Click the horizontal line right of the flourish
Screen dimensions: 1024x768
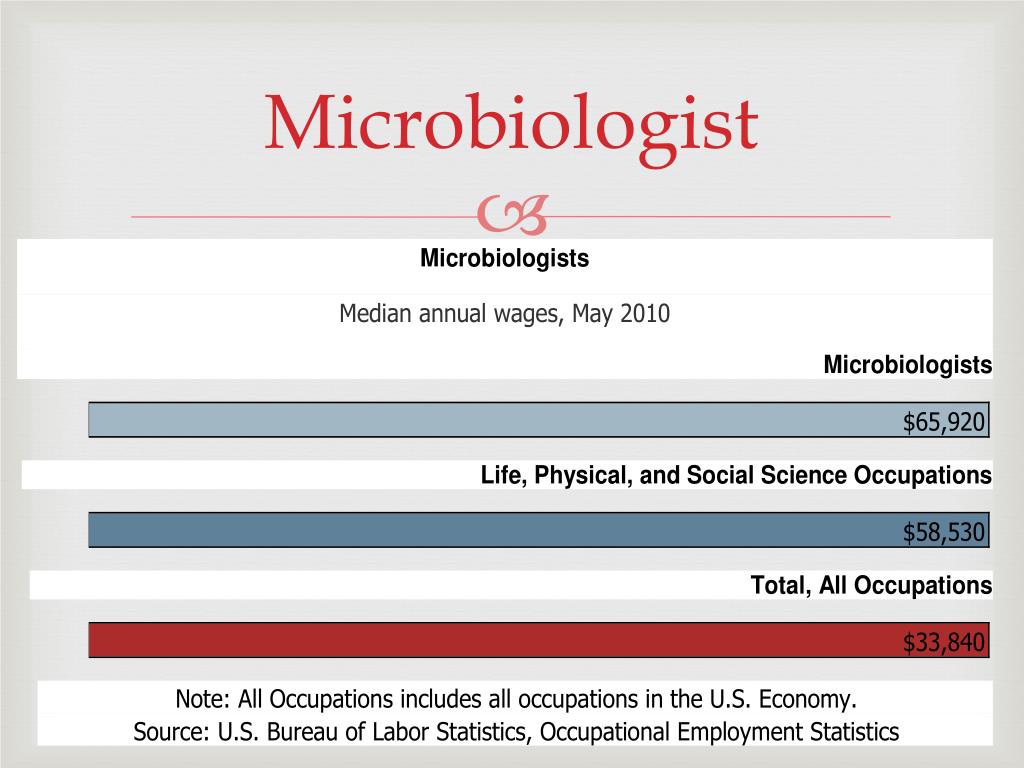(x=719, y=217)
